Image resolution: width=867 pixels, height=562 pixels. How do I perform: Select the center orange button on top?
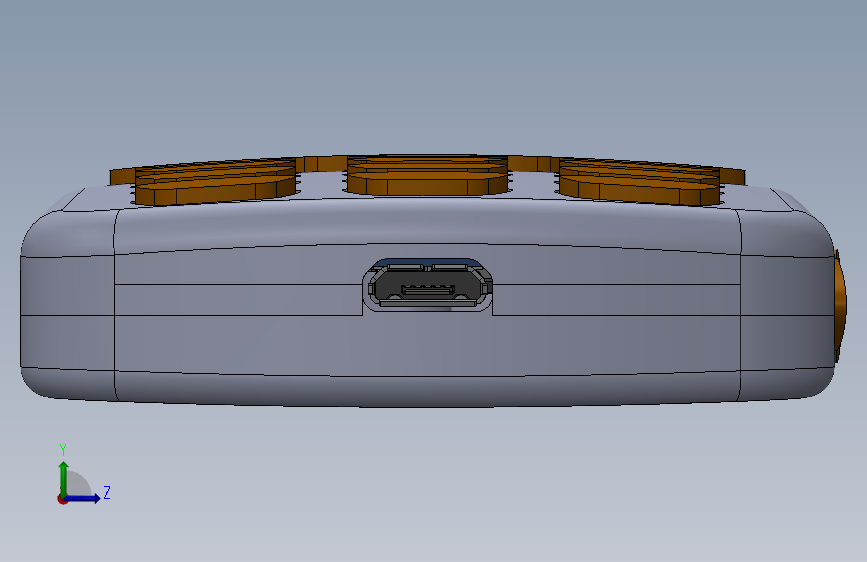point(427,176)
